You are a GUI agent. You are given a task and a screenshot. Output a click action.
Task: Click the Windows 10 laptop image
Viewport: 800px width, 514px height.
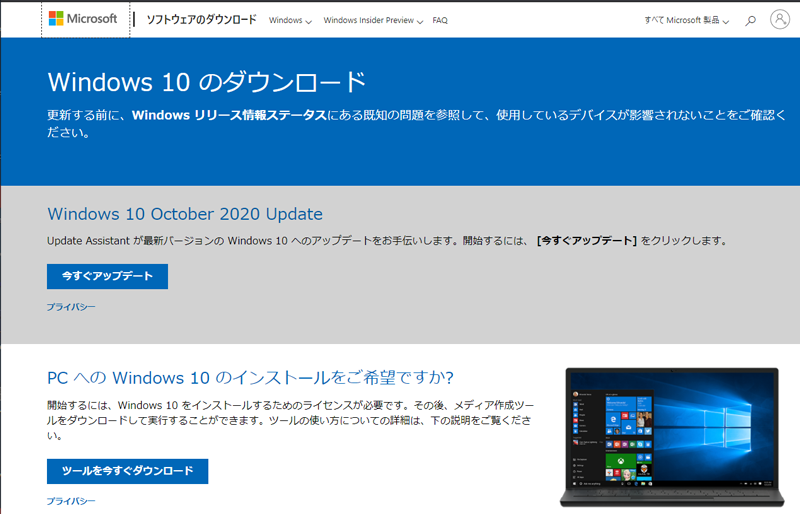click(672, 437)
